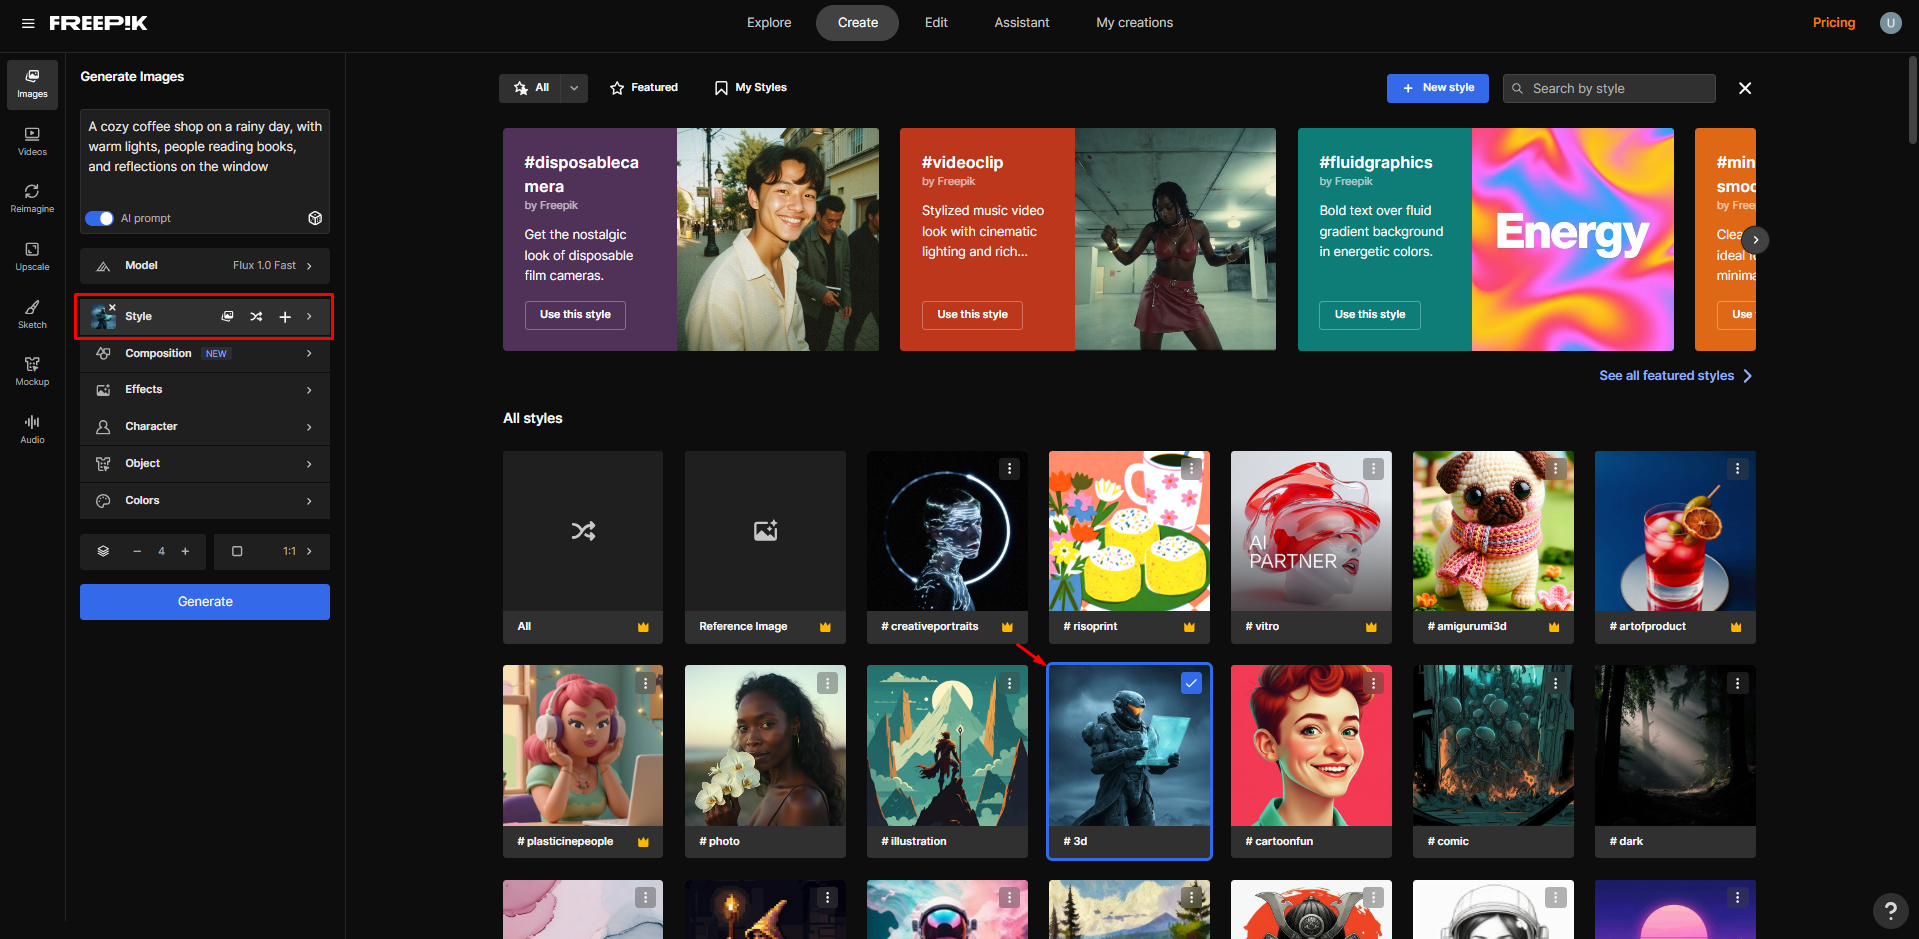Screen dimensions: 1919x939
Task: Open See all featured styles
Action: pos(1675,375)
